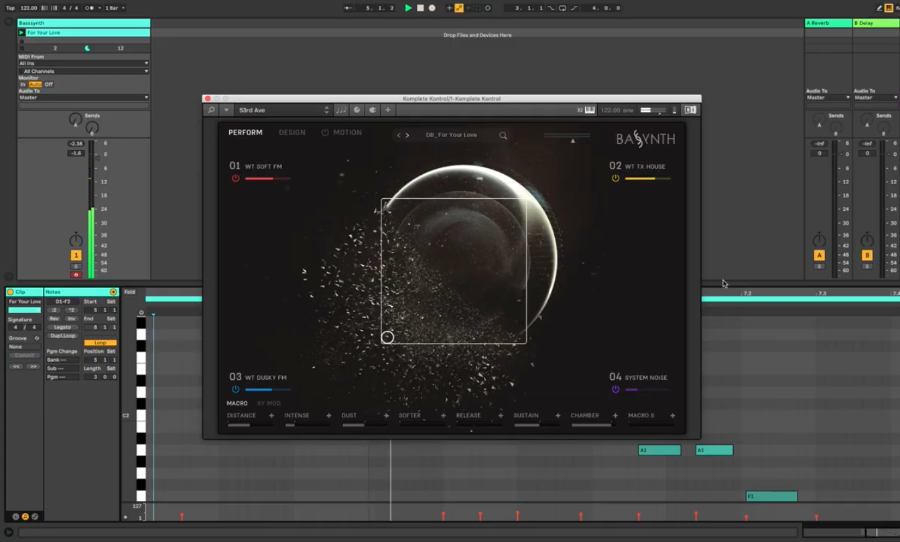900x542 pixels.
Task: Click the Stop button in transport bar
Action: pyautogui.click(x=420, y=8)
